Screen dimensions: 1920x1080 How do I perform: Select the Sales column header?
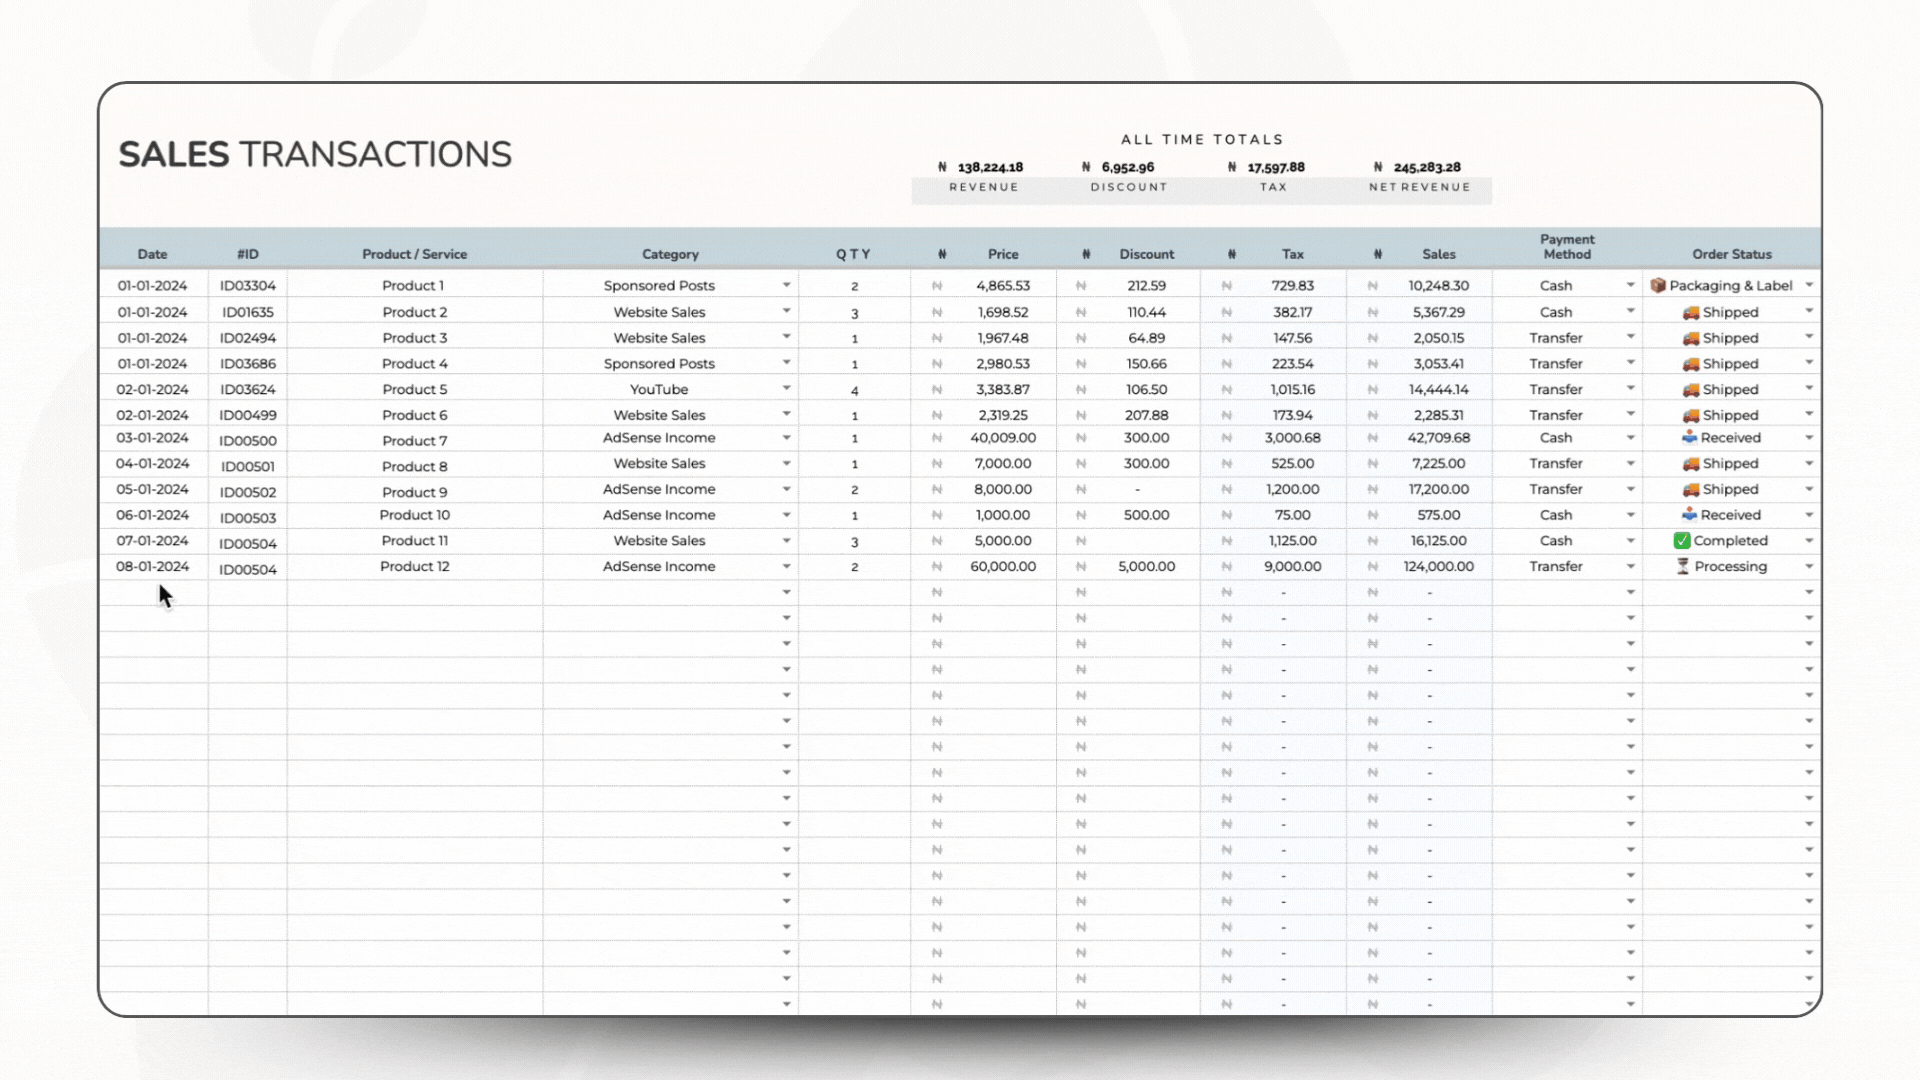(1439, 255)
